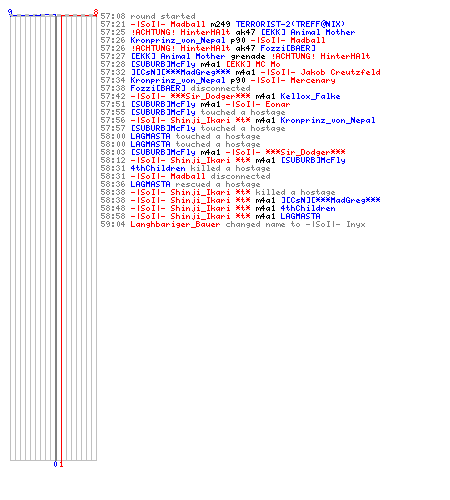The height and width of the screenshot is (500, 450).
Task: Select -|SoI|- Mercenary player name
Action: click(x=293, y=80)
